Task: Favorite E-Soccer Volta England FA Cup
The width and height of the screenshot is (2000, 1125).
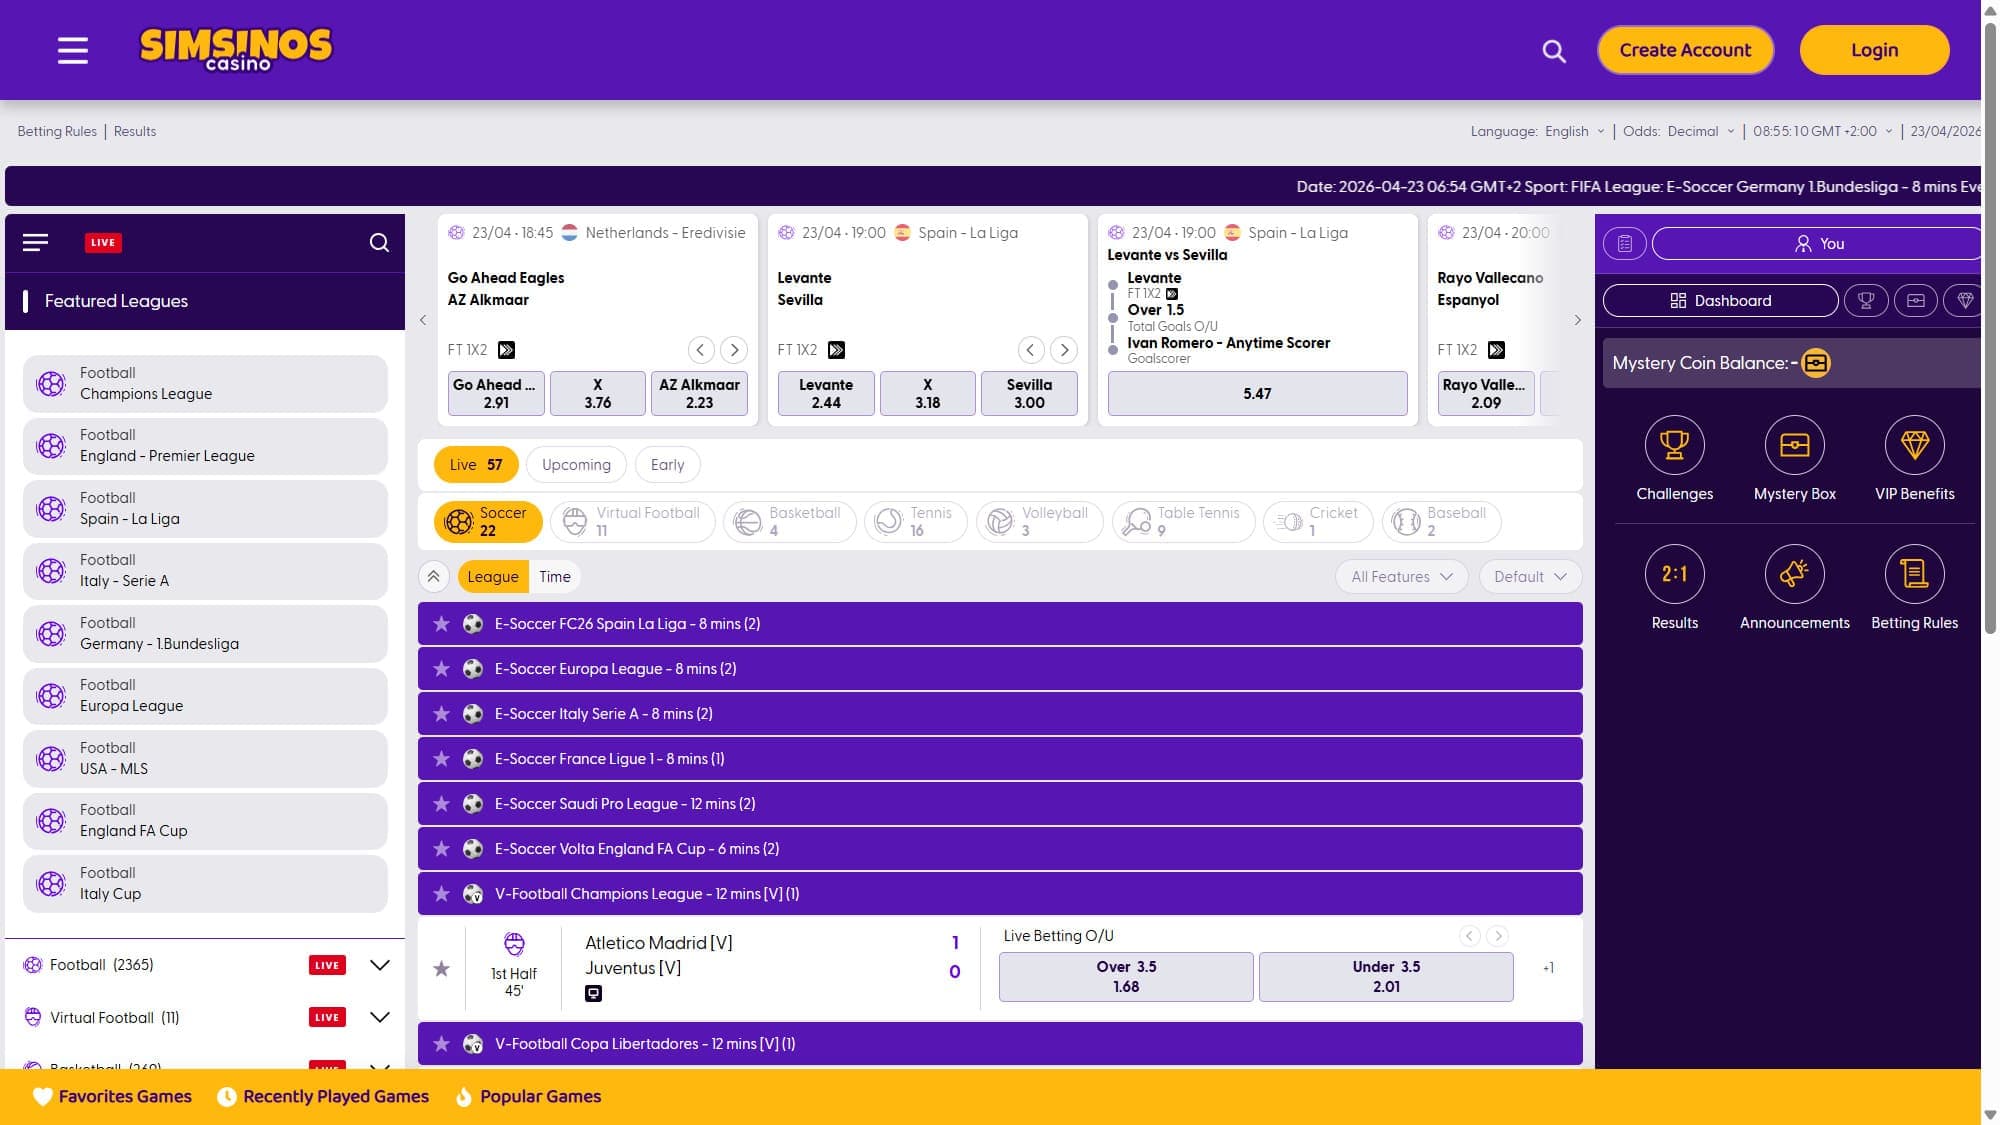Action: (441, 849)
